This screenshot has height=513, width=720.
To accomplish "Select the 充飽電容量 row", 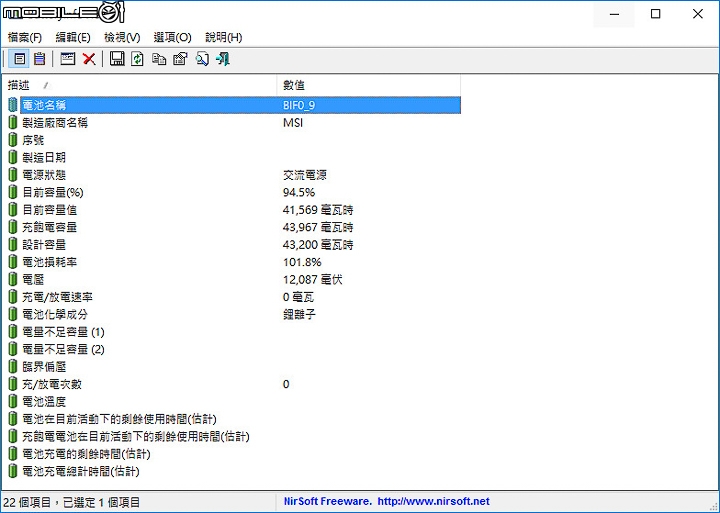I will click(234, 227).
